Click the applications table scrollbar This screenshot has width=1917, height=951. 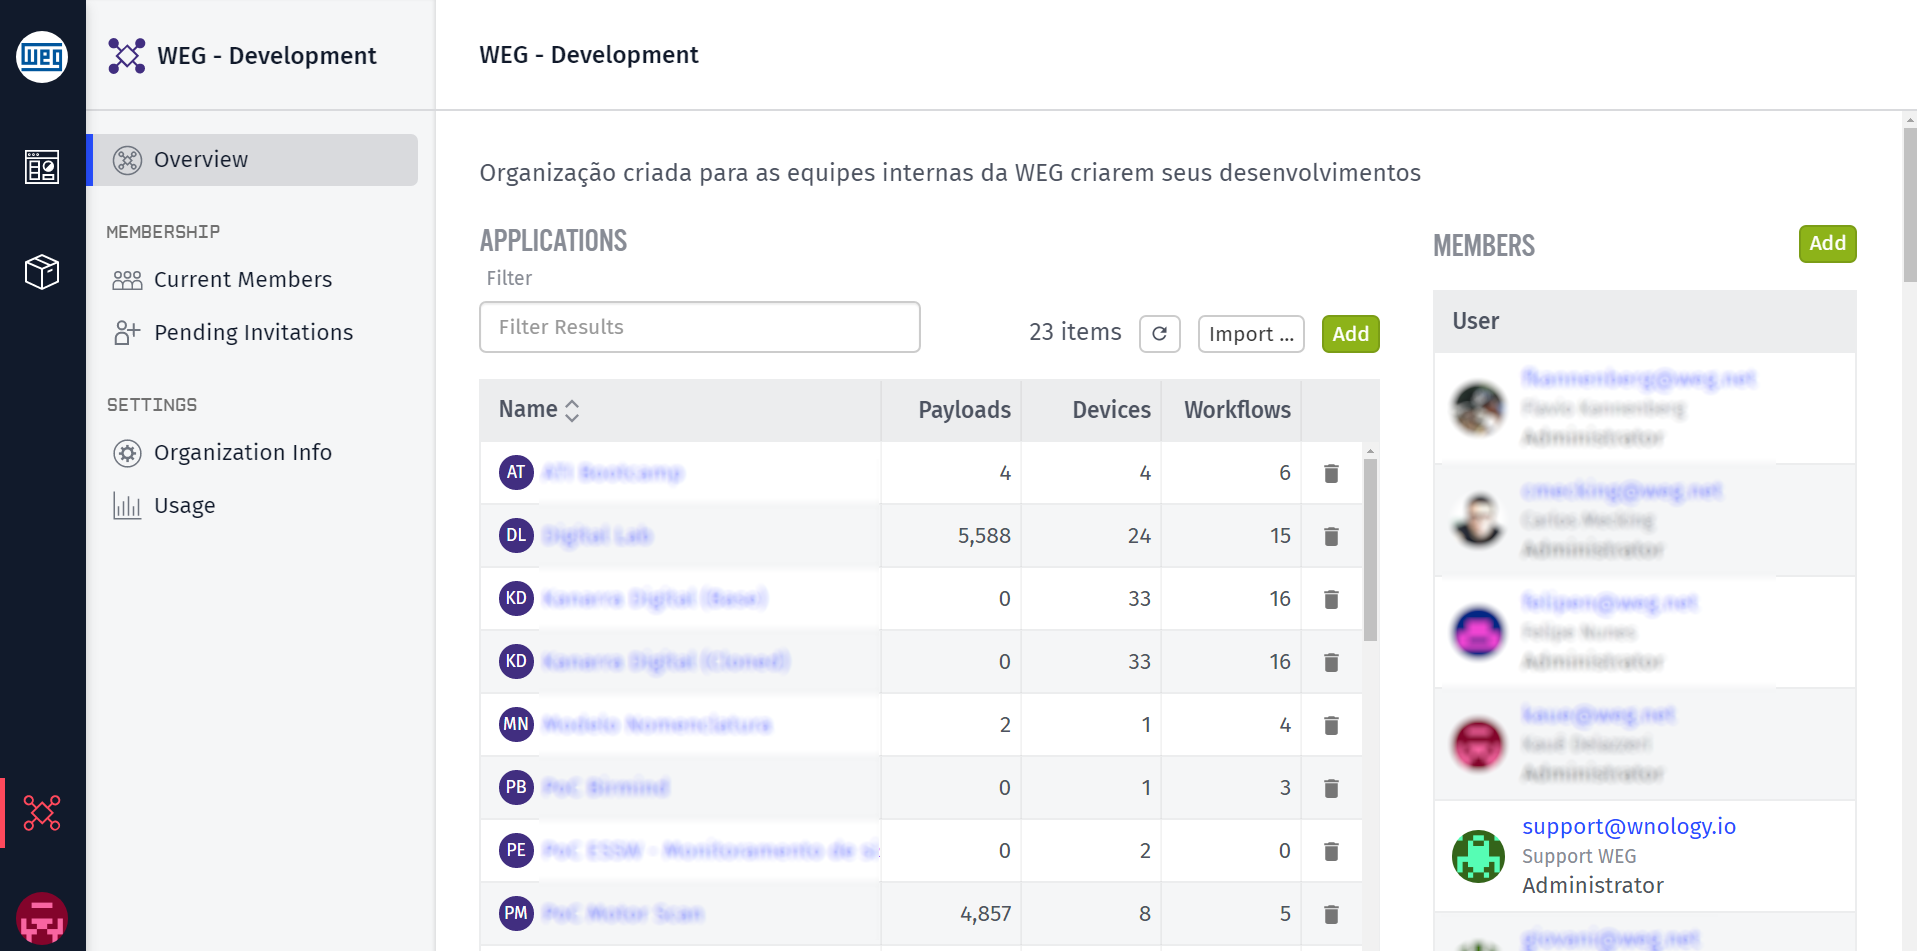coord(1370,550)
